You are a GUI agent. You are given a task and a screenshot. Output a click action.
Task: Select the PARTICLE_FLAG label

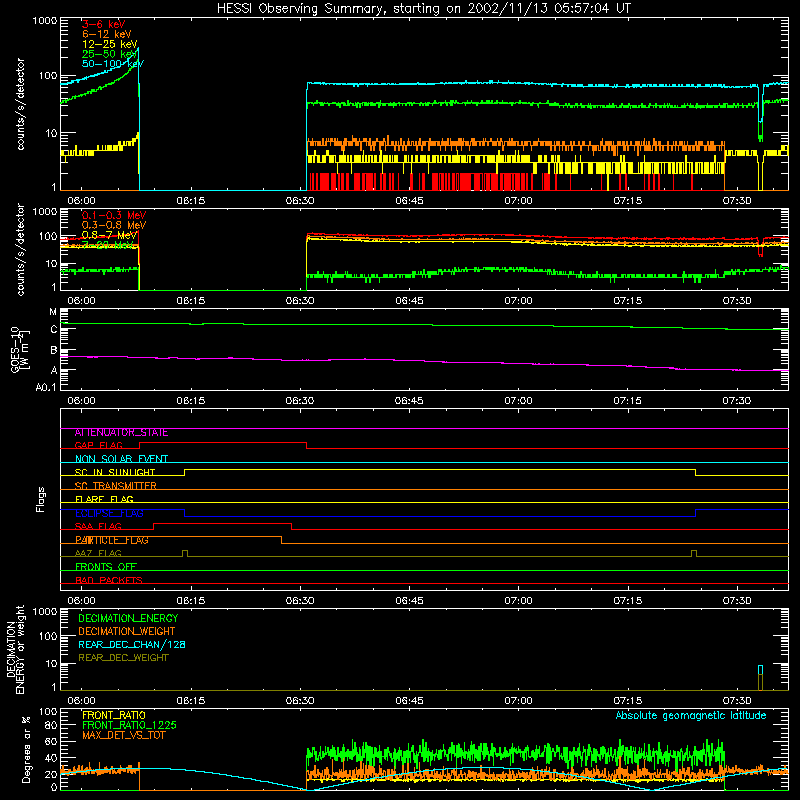tap(112, 540)
